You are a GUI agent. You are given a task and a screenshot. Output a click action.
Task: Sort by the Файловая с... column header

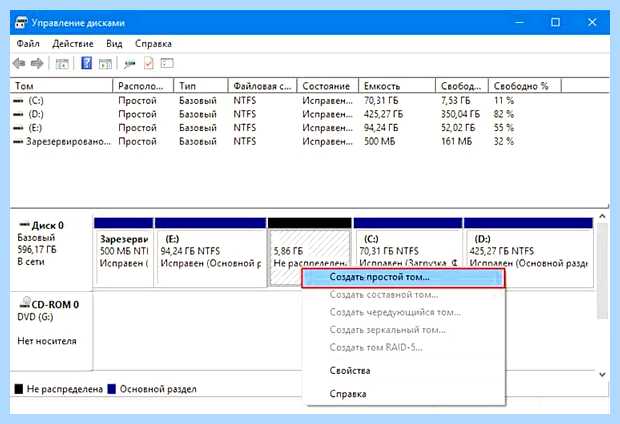[262, 86]
